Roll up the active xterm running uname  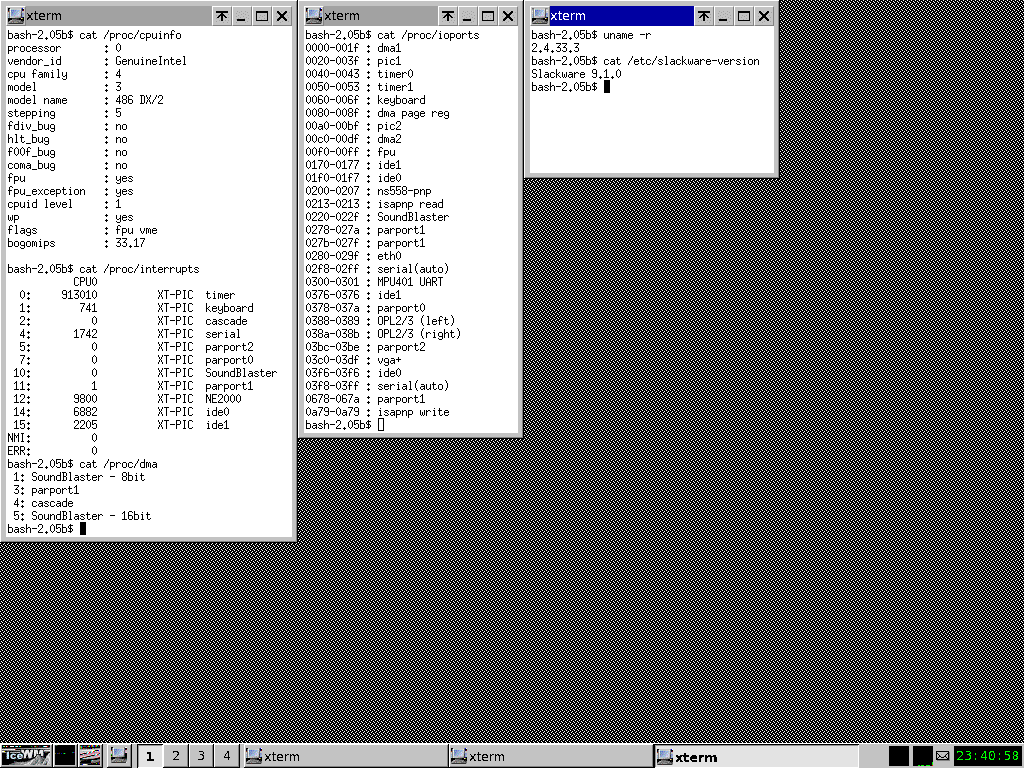click(x=704, y=16)
